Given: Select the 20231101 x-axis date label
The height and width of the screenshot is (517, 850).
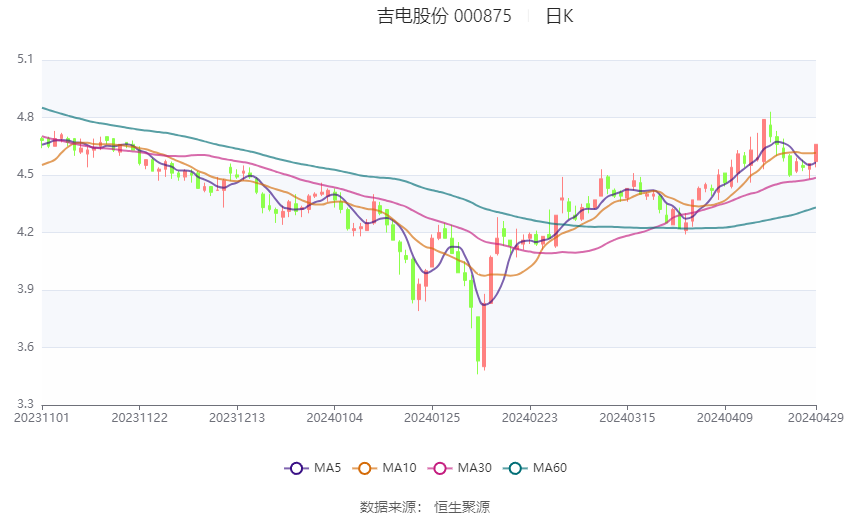Looking at the screenshot, I should click(x=42, y=418).
